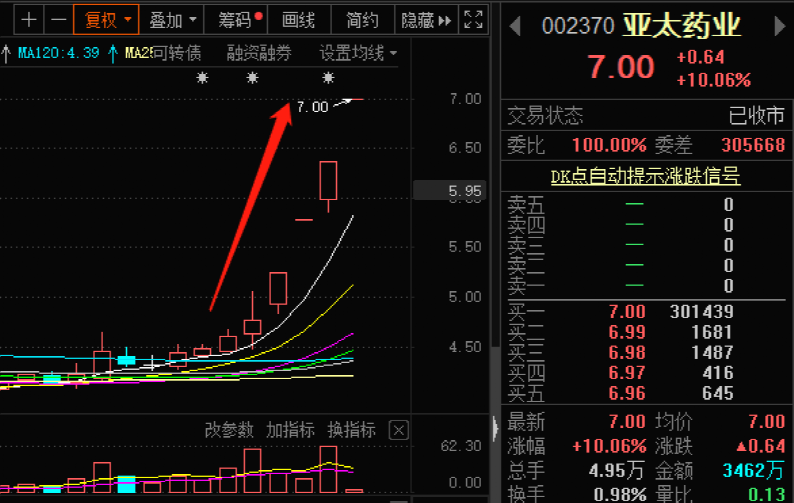Click 隐藏 to hide side panel
The height and width of the screenshot is (503, 794).
click(x=426, y=20)
